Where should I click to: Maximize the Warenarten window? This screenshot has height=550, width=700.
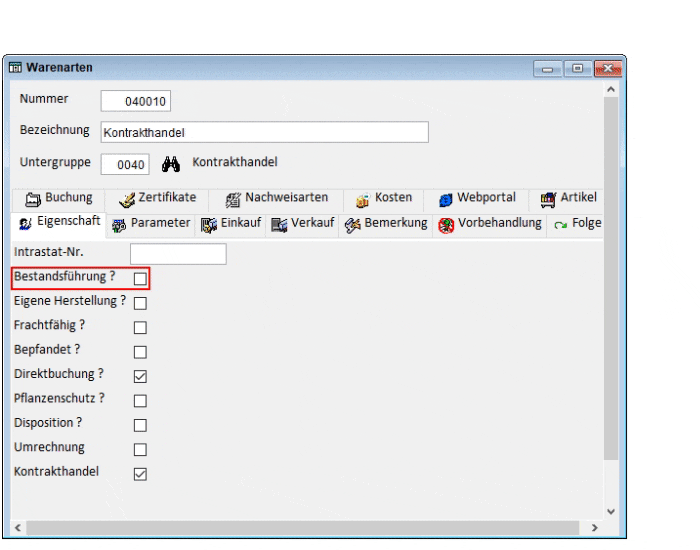point(578,69)
